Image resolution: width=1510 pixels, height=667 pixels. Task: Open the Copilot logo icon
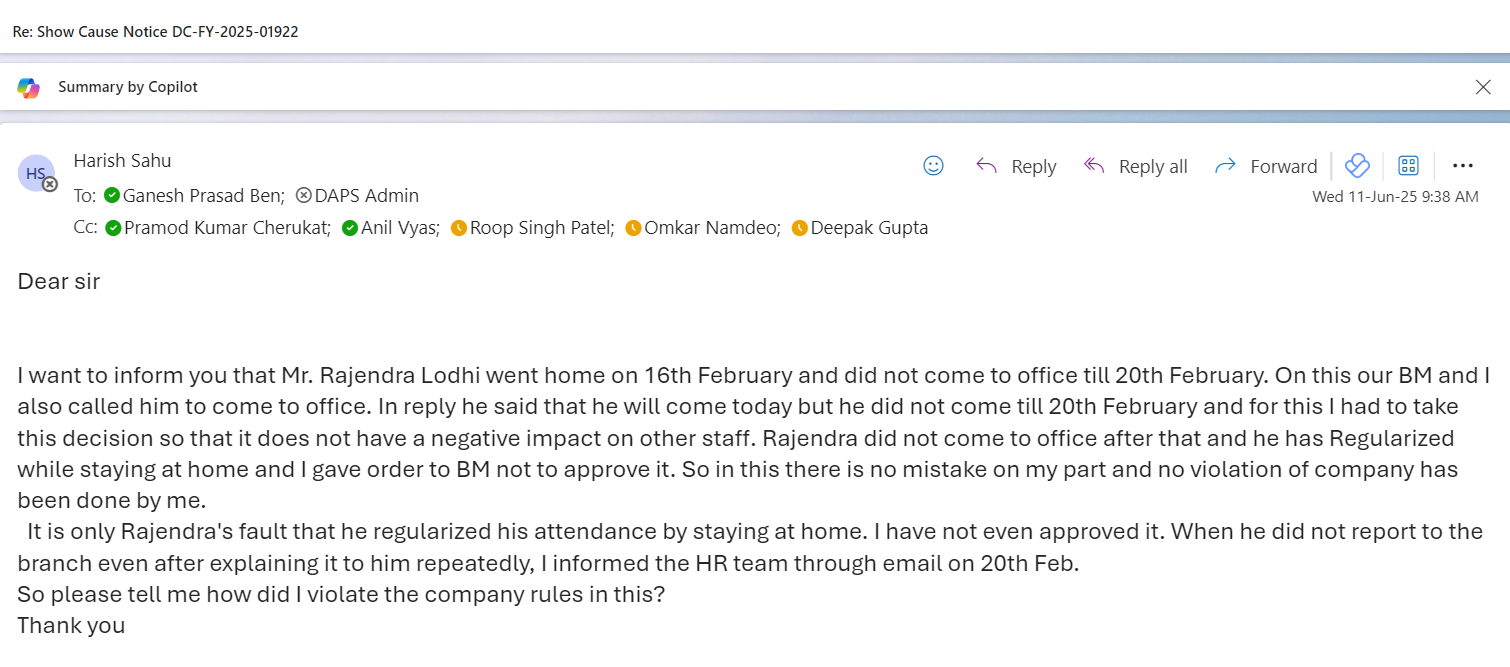click(x=28, y=88)
